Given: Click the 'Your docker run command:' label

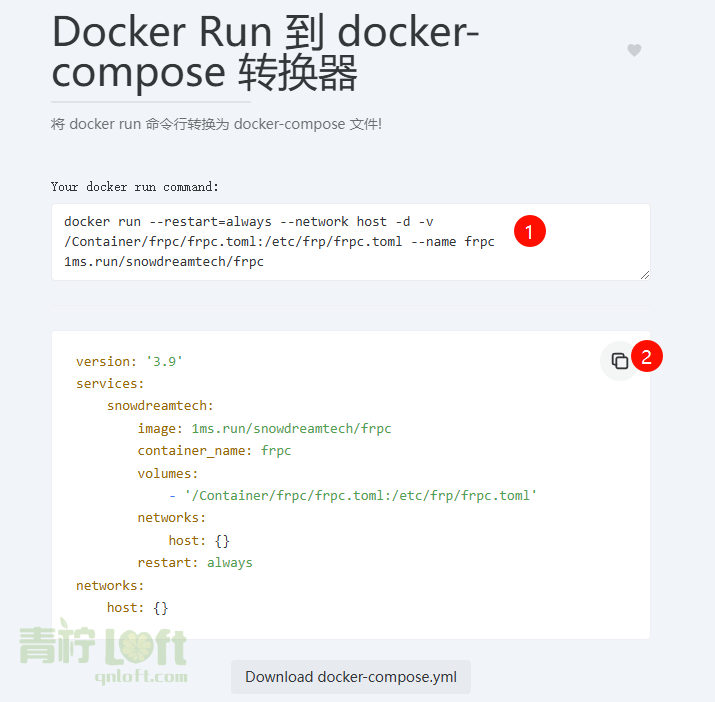Looking at the screenshot, I should tap(135, 187).
